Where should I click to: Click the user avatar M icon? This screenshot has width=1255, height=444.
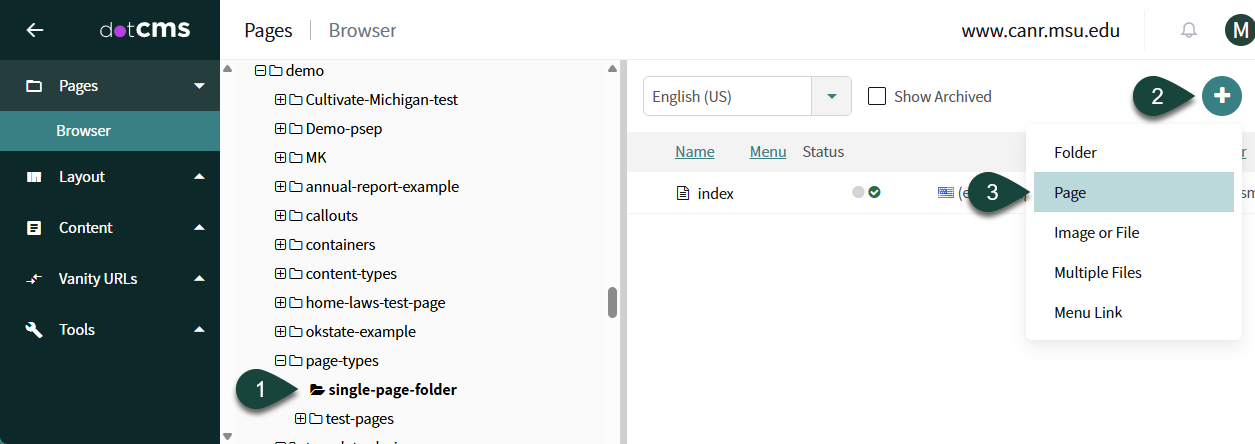tap(1238, 30)
